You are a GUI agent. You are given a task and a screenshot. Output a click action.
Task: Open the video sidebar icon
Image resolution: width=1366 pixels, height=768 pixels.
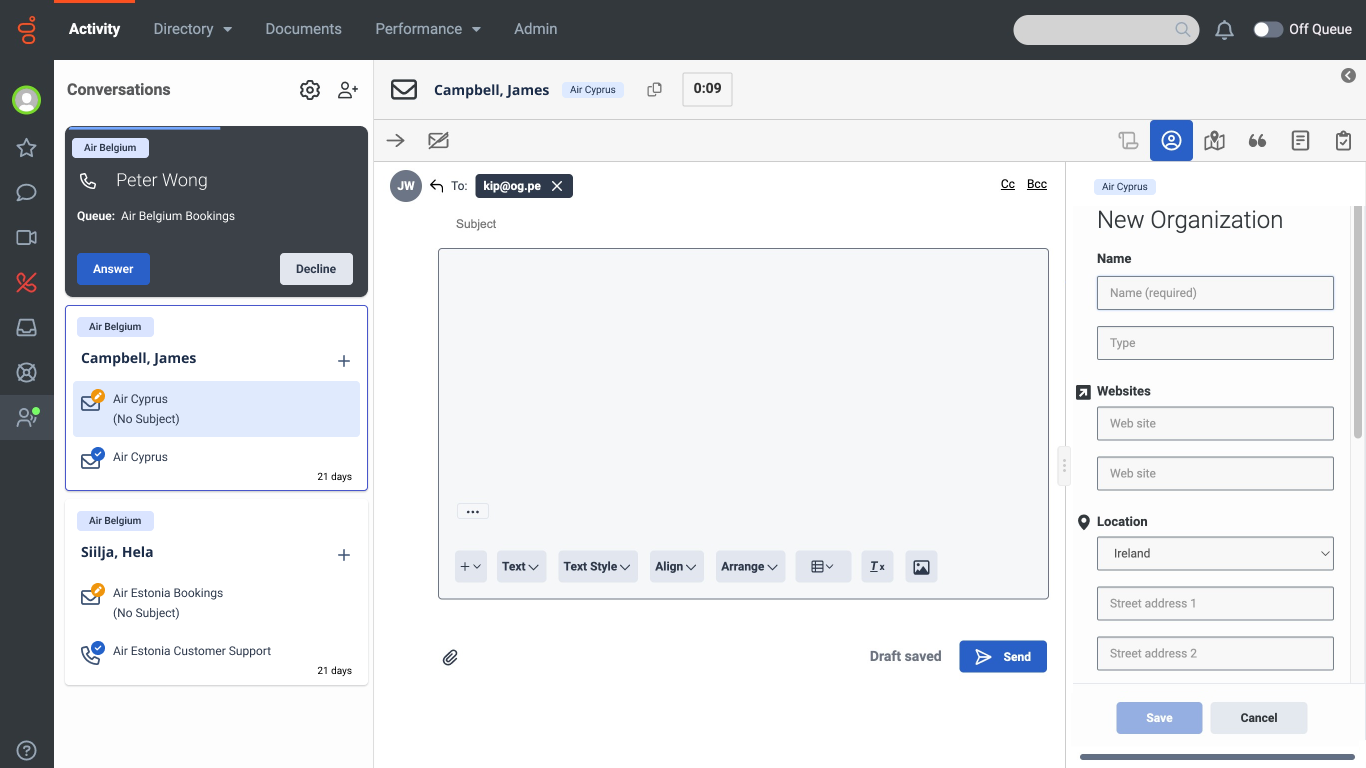[27, 238]
